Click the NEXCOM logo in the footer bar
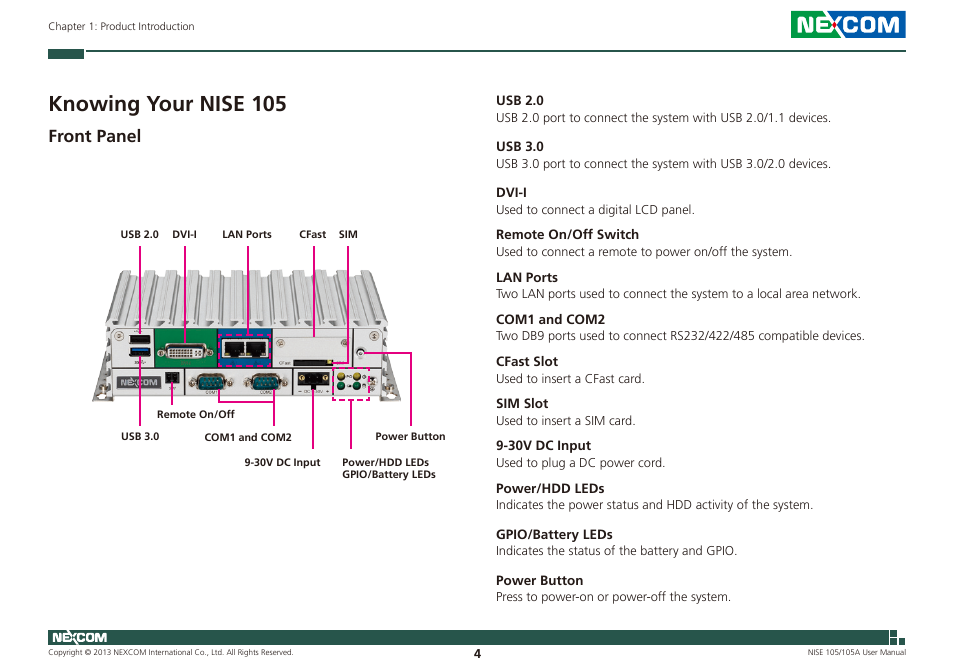The width and height of the screenshot is (954, 672). tap(80, 637)
